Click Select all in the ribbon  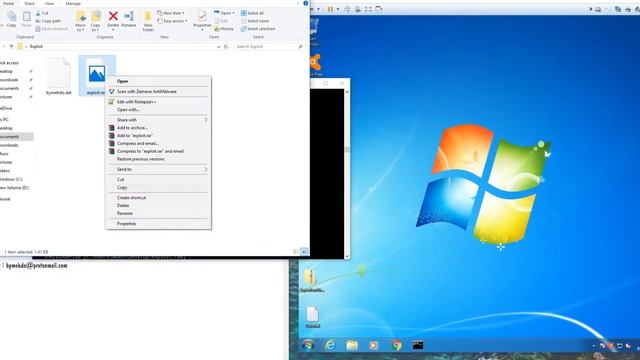click(x=252, y=13)
